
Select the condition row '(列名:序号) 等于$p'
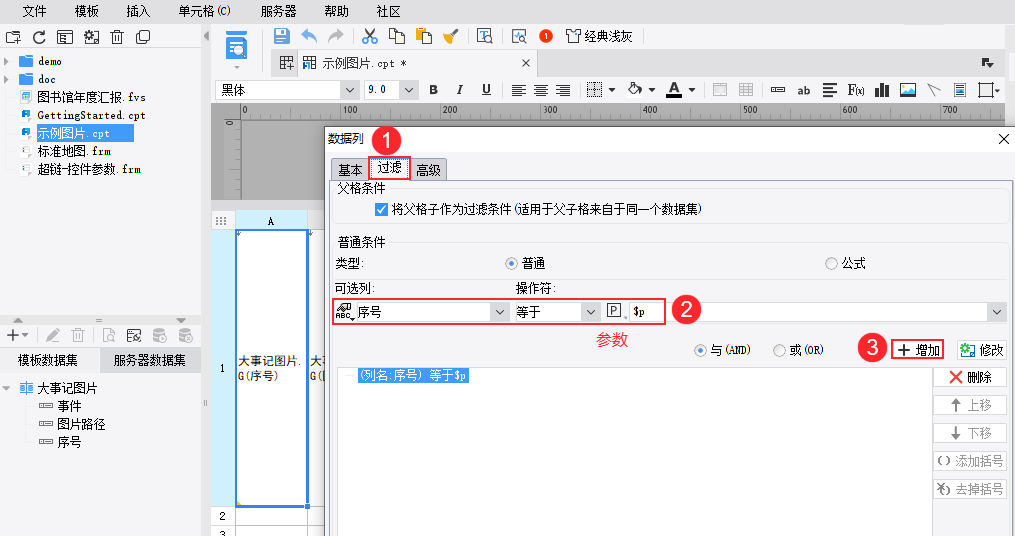click(x=413, y=375)
